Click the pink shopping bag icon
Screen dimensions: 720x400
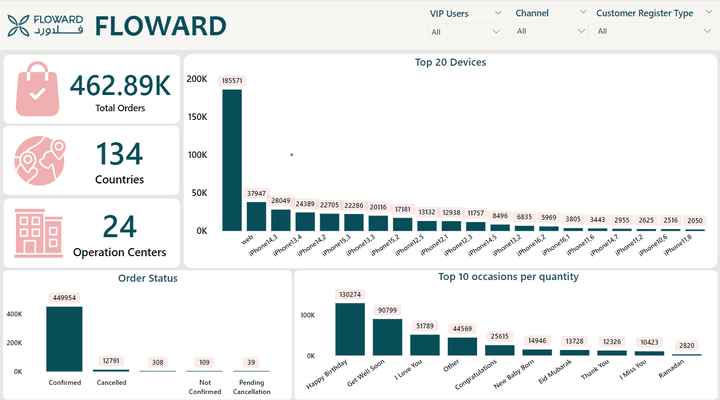[x=37, y=89]
